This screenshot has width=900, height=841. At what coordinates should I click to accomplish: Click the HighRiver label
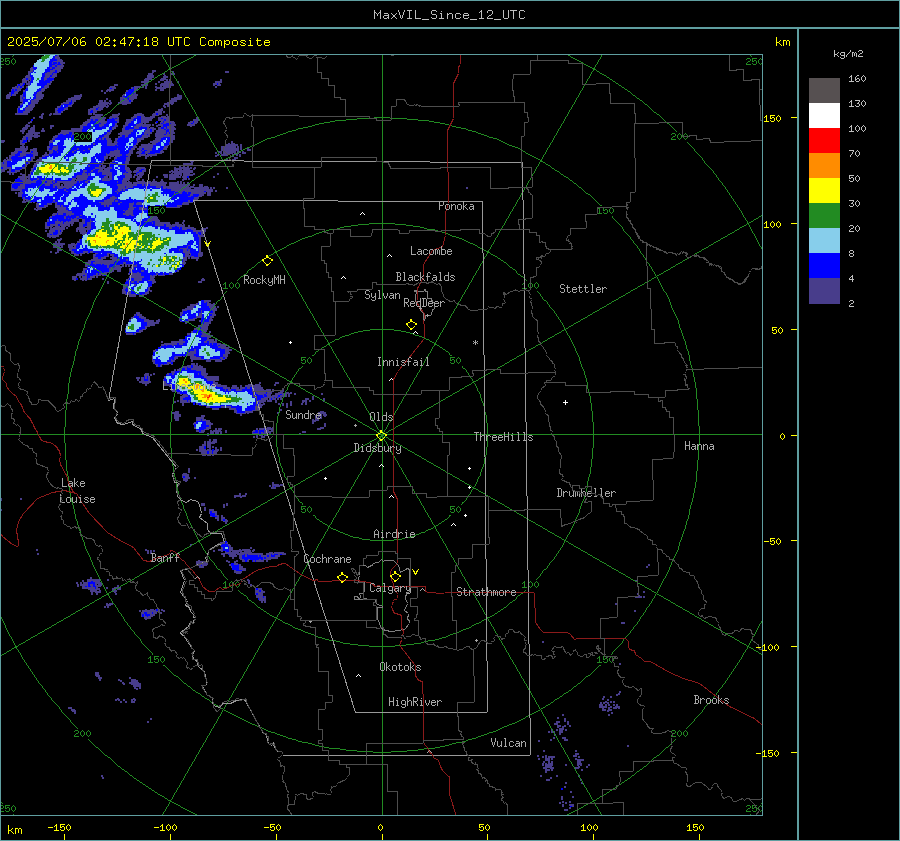pos(415,702)
